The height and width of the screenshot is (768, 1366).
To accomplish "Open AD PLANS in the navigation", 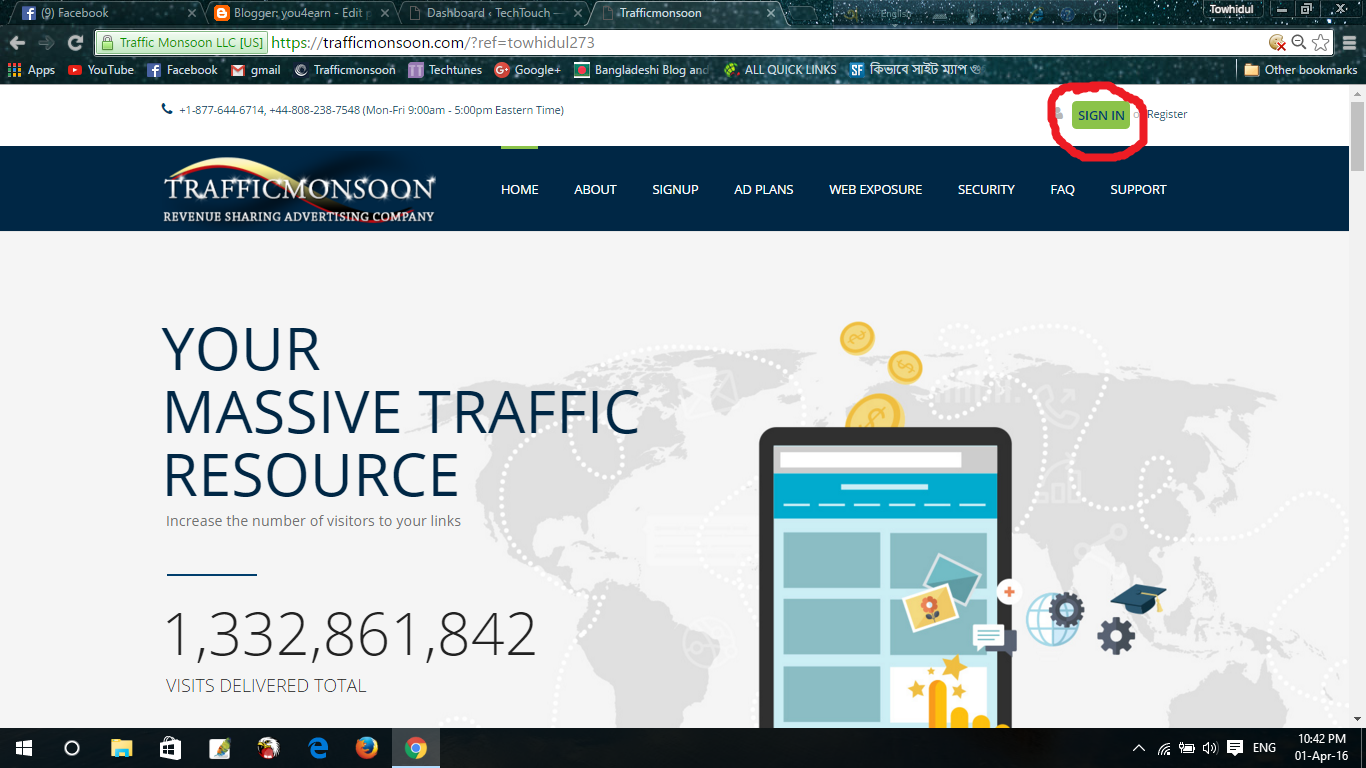I will click(764, 189).
